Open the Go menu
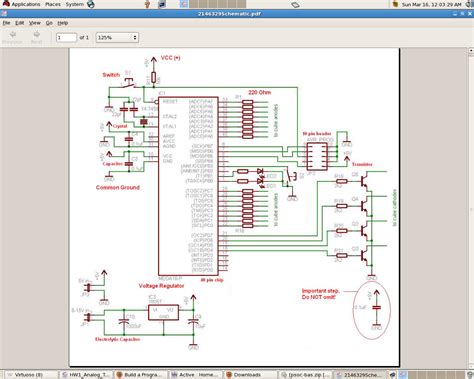 click(49, 23)
